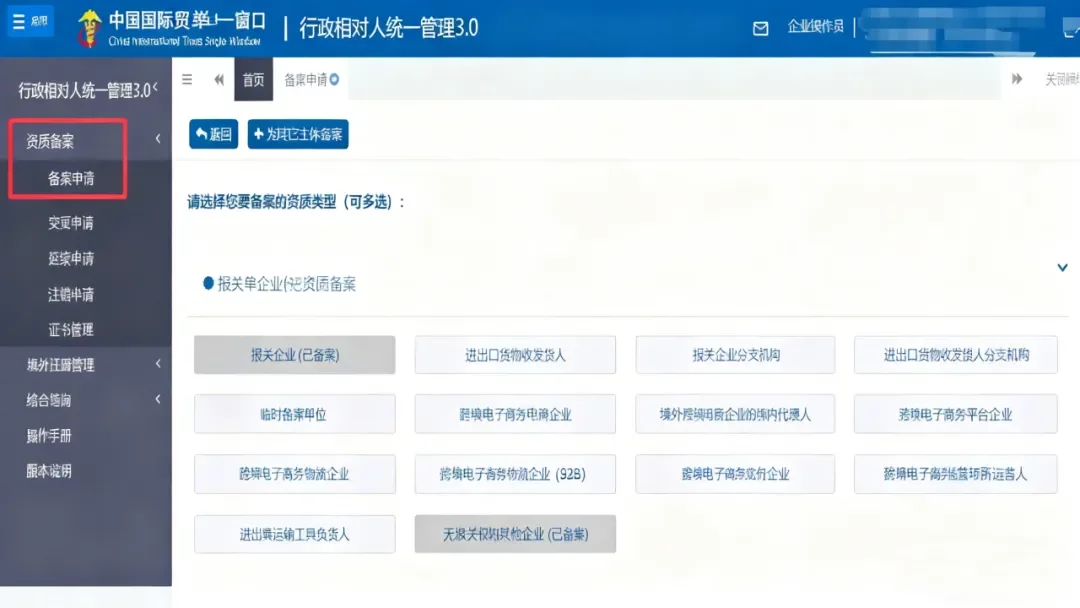This screenshot has height=608, width=1080.
Task: Toggle 临时备案单位 qualification selection
Action: (x=295, y=414)
